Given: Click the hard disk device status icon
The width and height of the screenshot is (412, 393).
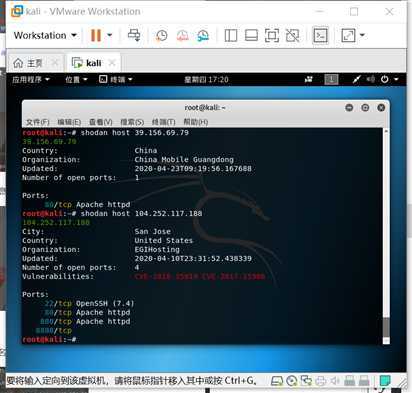Looking at the screenshot, I should point(276,381).
